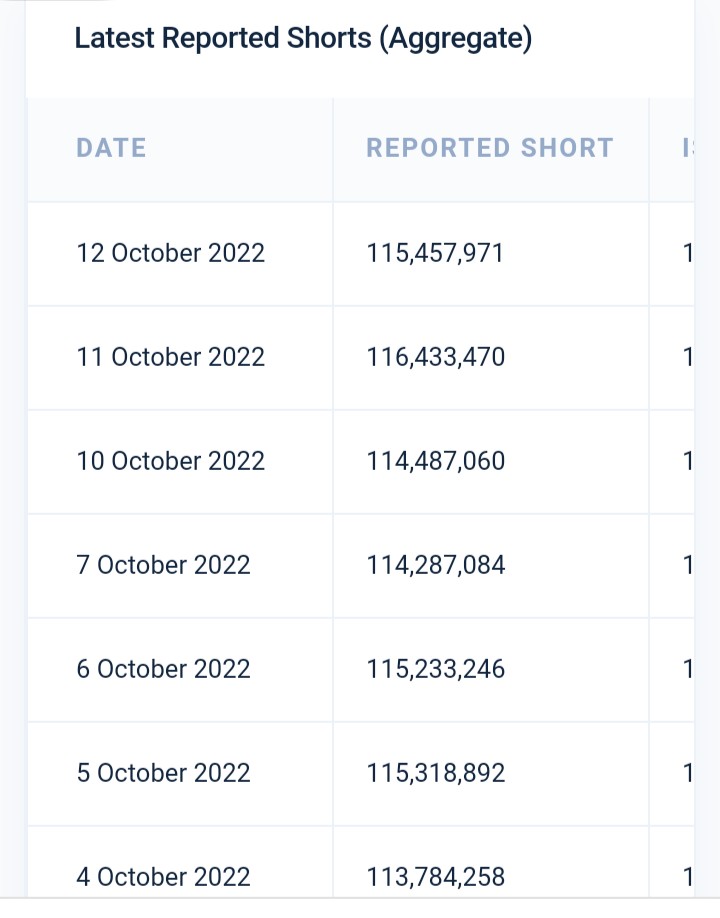Click the cut-off third column value for 12 October
The width and height of the screenshot is (720, 918).
[688, 254]
